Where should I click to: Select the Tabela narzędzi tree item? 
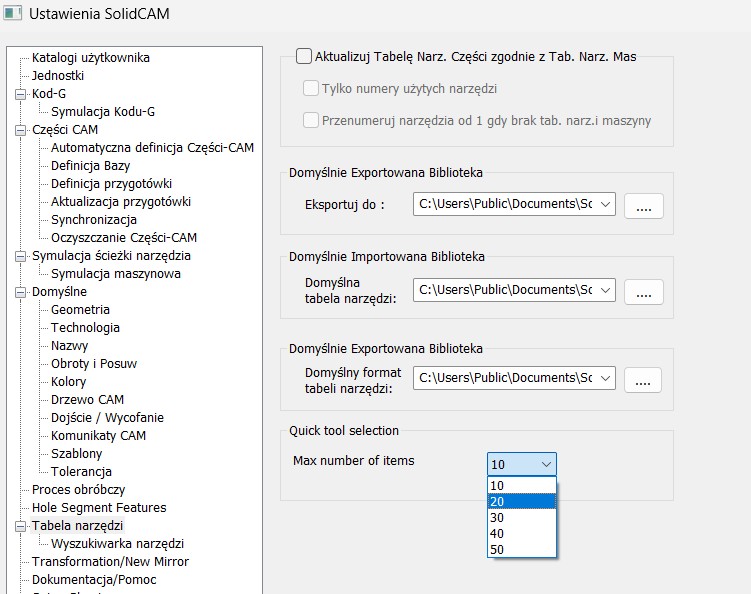pos(78,525)
